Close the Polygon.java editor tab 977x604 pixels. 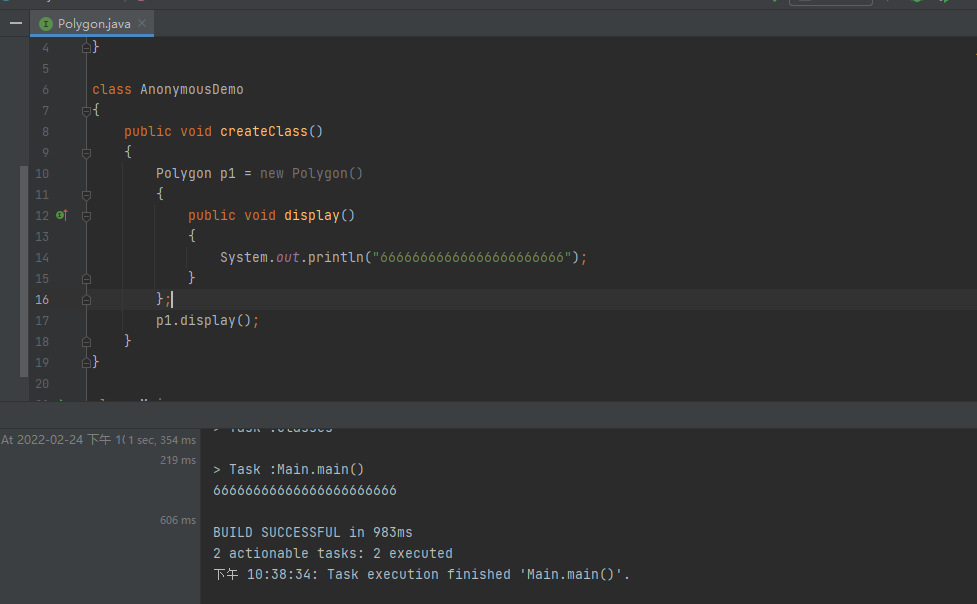pyautogui.click(x=142, y=23)
